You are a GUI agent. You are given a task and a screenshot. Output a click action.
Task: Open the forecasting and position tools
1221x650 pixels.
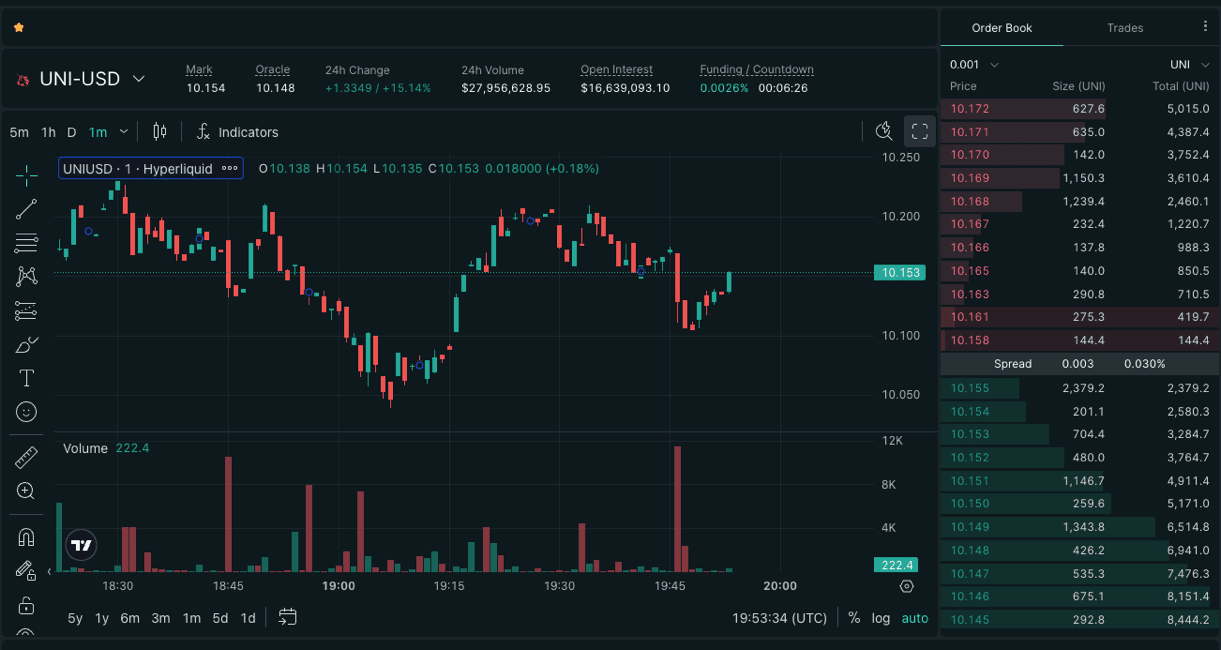[27, 311]
